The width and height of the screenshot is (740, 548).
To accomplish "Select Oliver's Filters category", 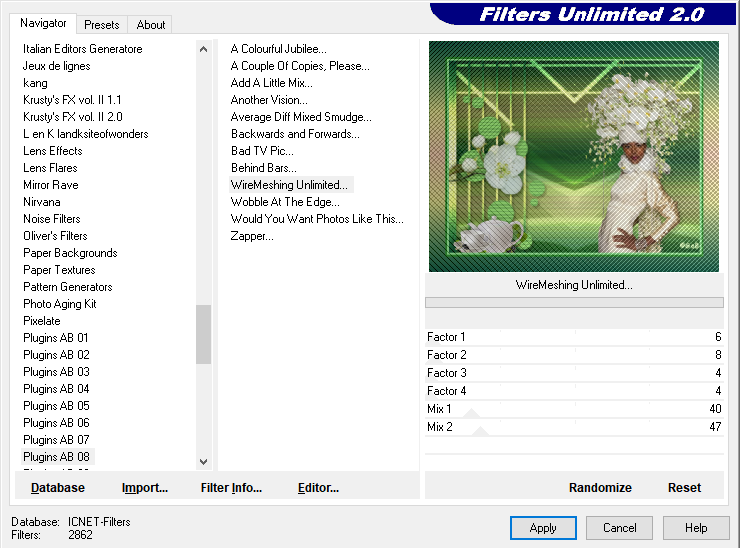I will point(55,236).
